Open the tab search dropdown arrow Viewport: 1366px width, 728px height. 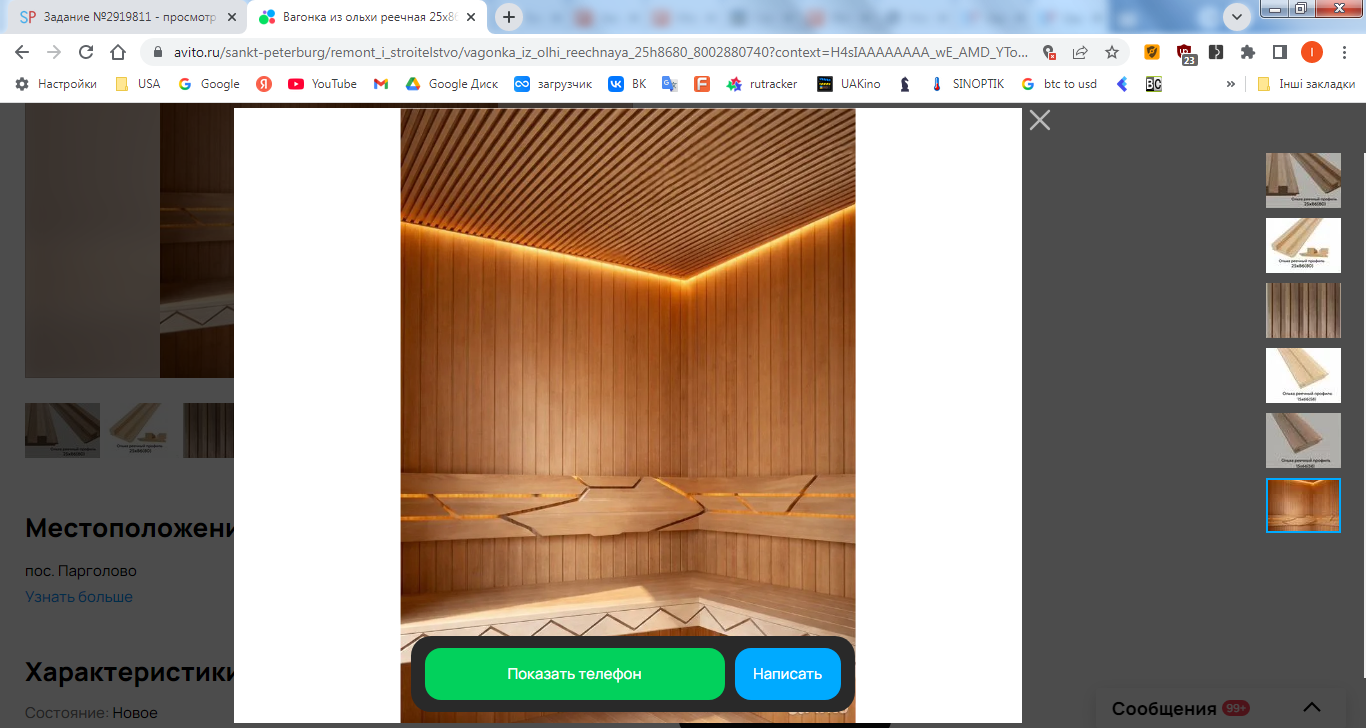(1237, 17)
